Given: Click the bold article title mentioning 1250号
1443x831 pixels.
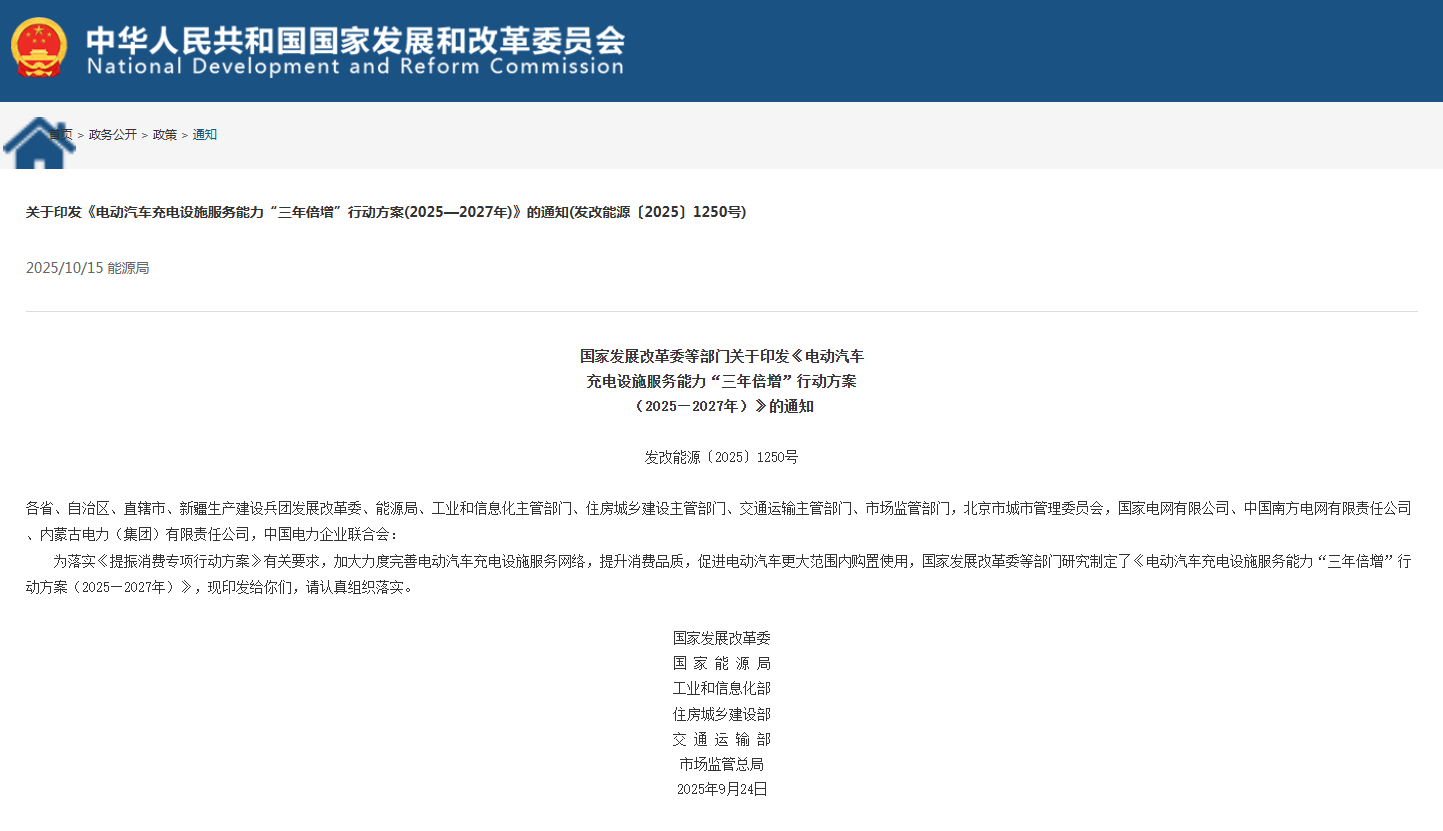Looking at the screenshot, I should (x=385, y=212).
